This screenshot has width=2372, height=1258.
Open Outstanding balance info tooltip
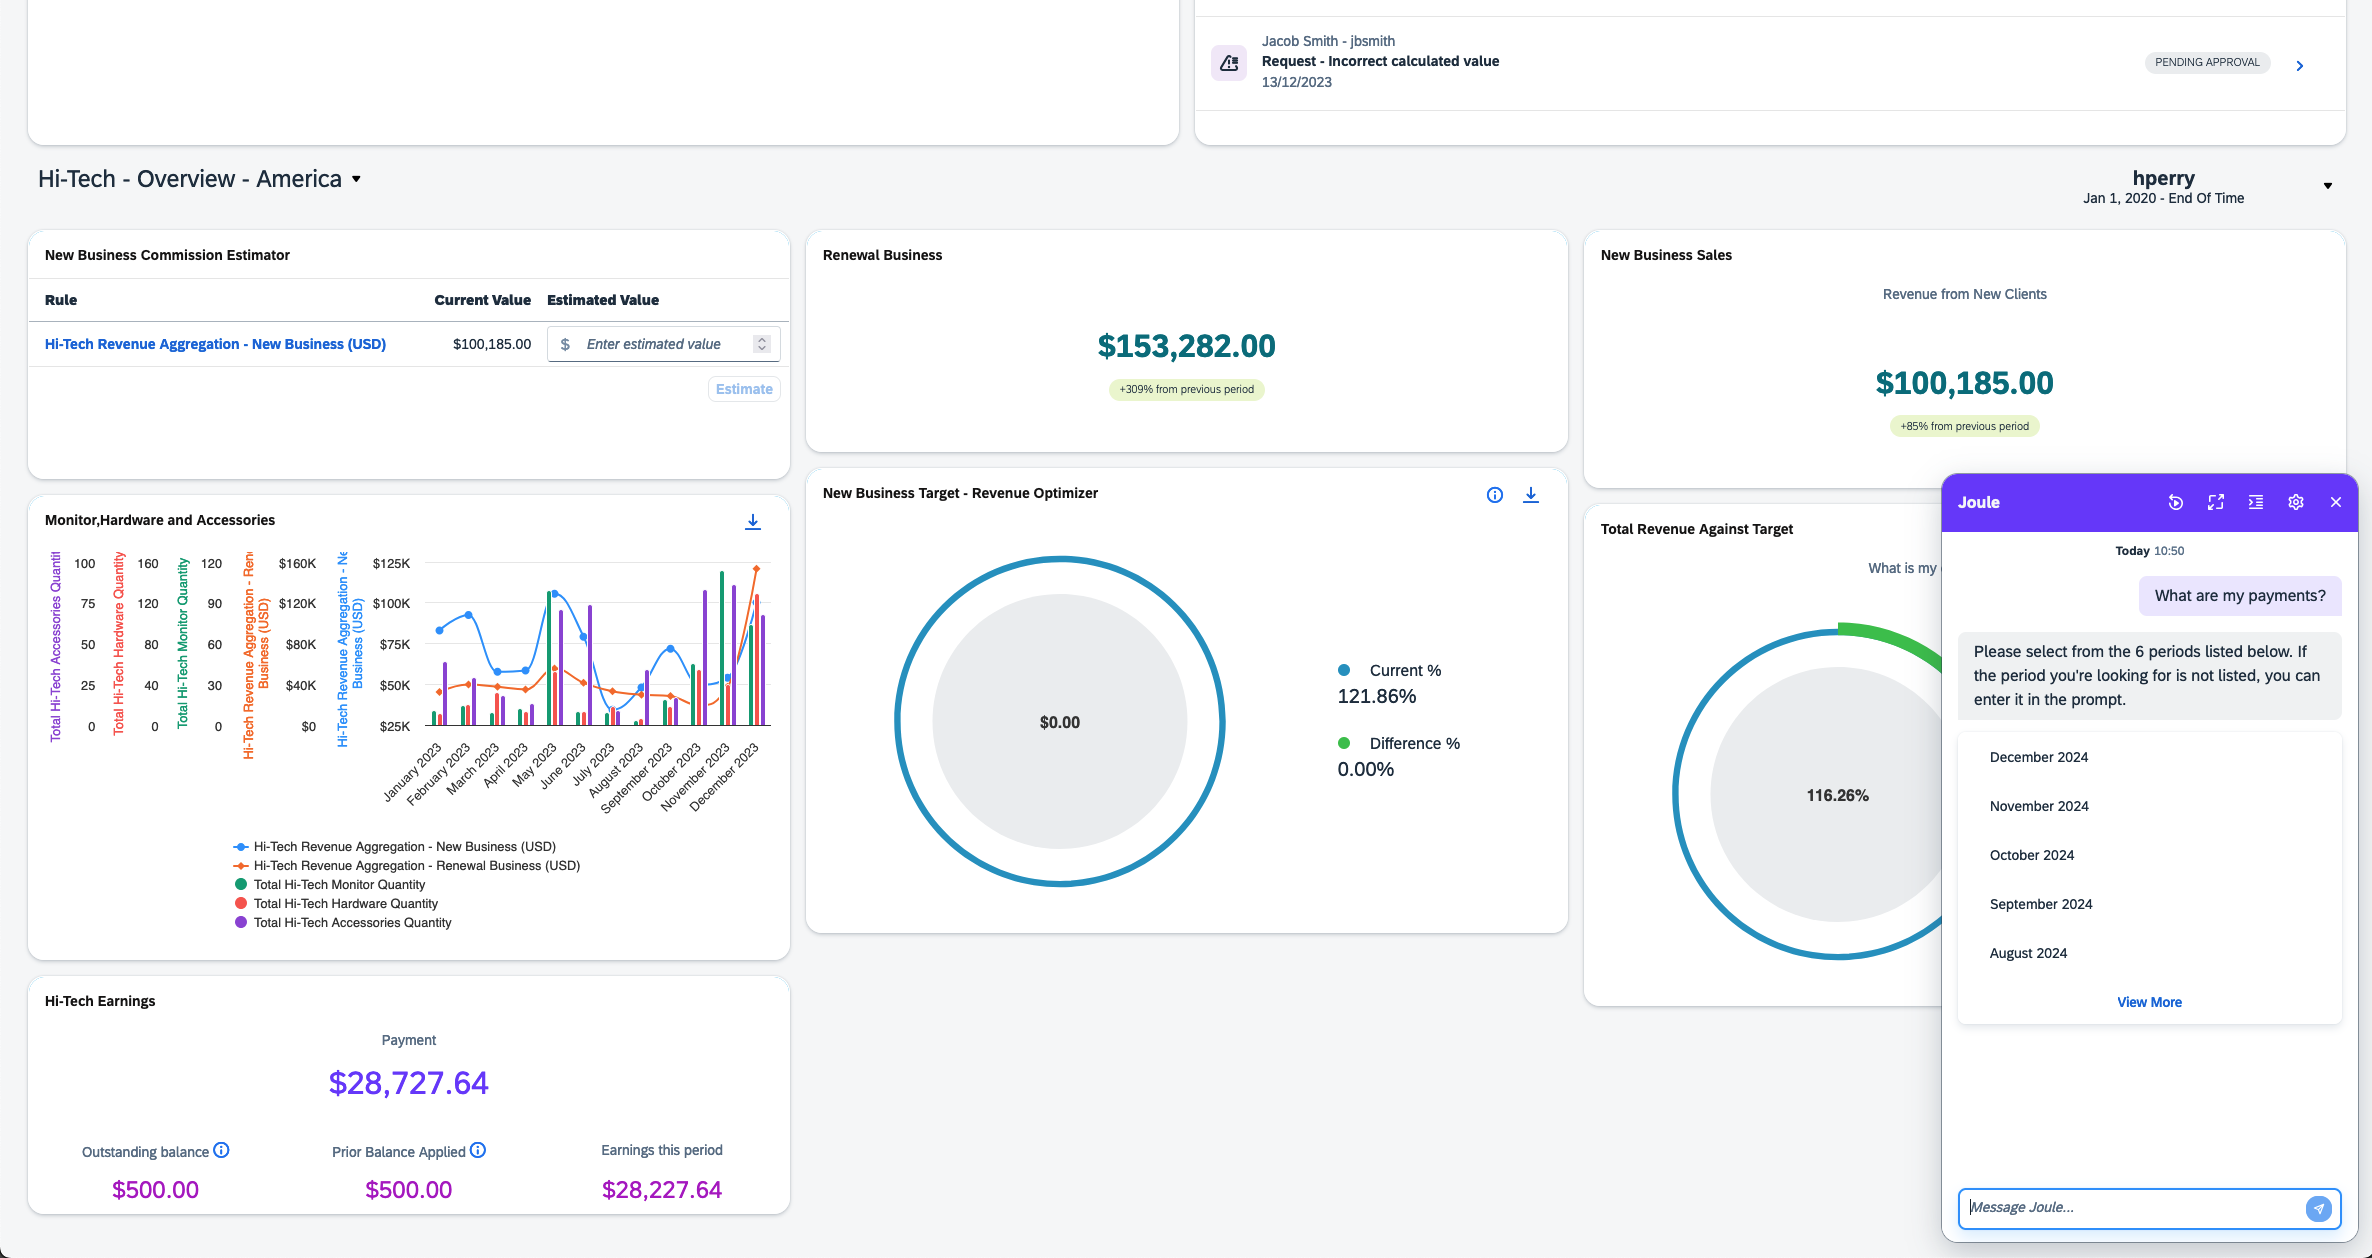click(222, 1150)
